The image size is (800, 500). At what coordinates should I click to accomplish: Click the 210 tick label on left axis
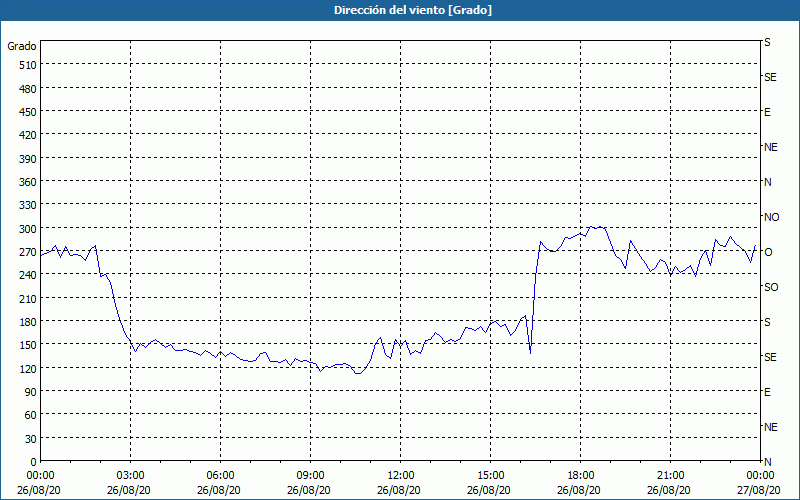(28, 299)
